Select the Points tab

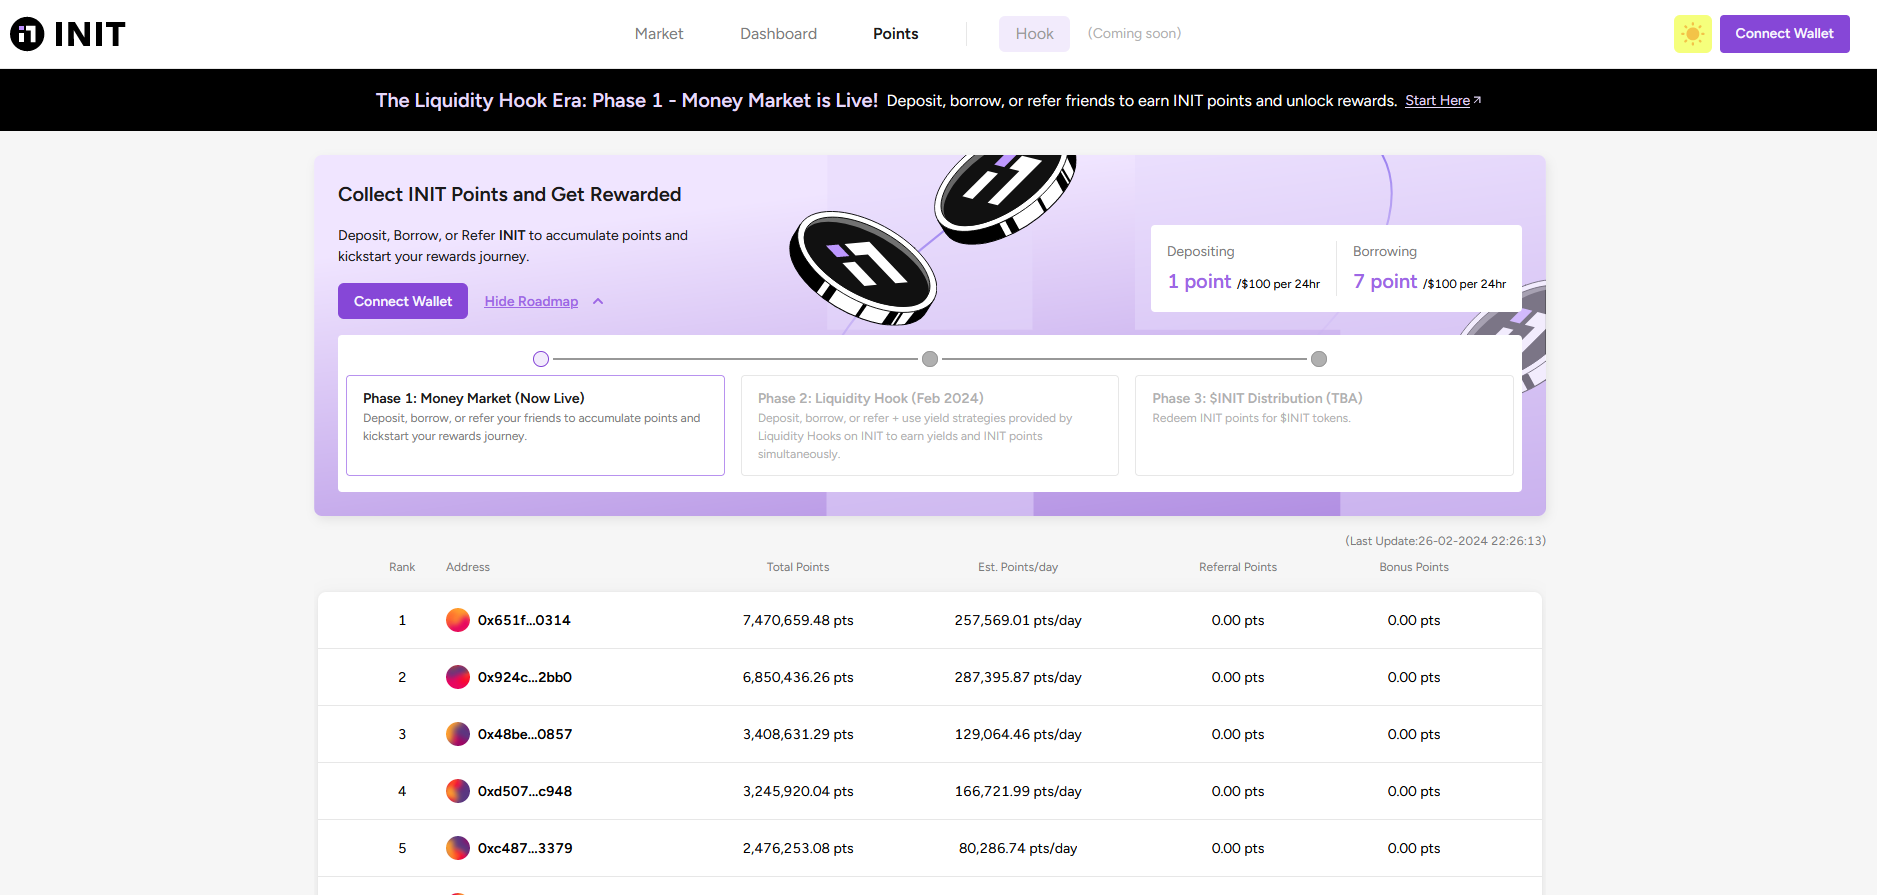click(x=895, y=34)
